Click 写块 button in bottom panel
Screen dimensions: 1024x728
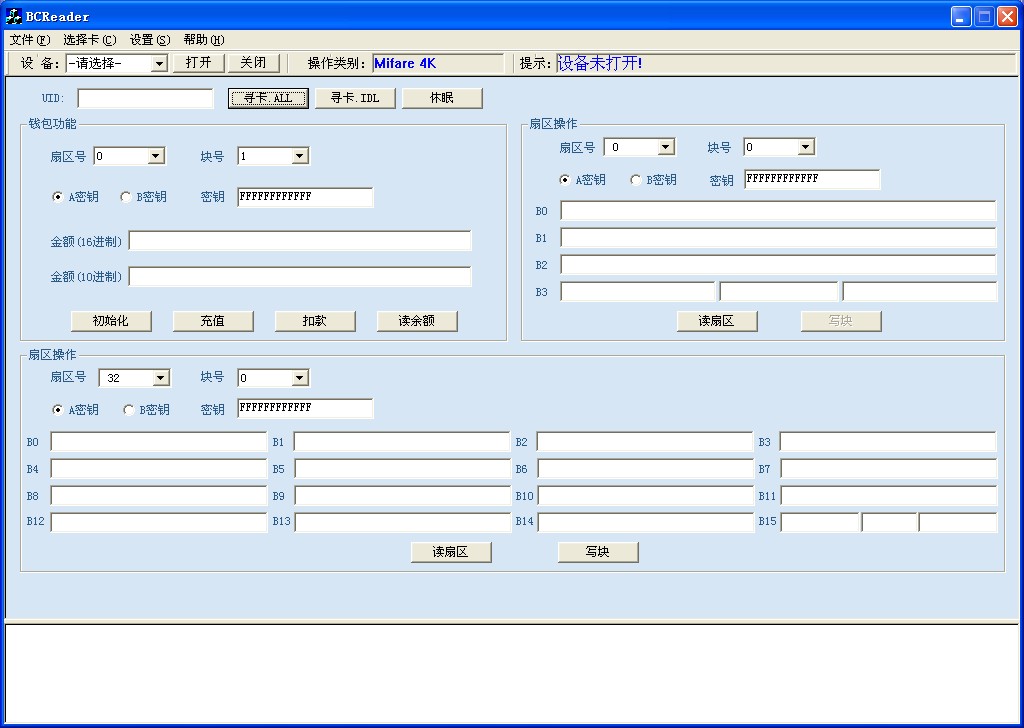[598, 552]
